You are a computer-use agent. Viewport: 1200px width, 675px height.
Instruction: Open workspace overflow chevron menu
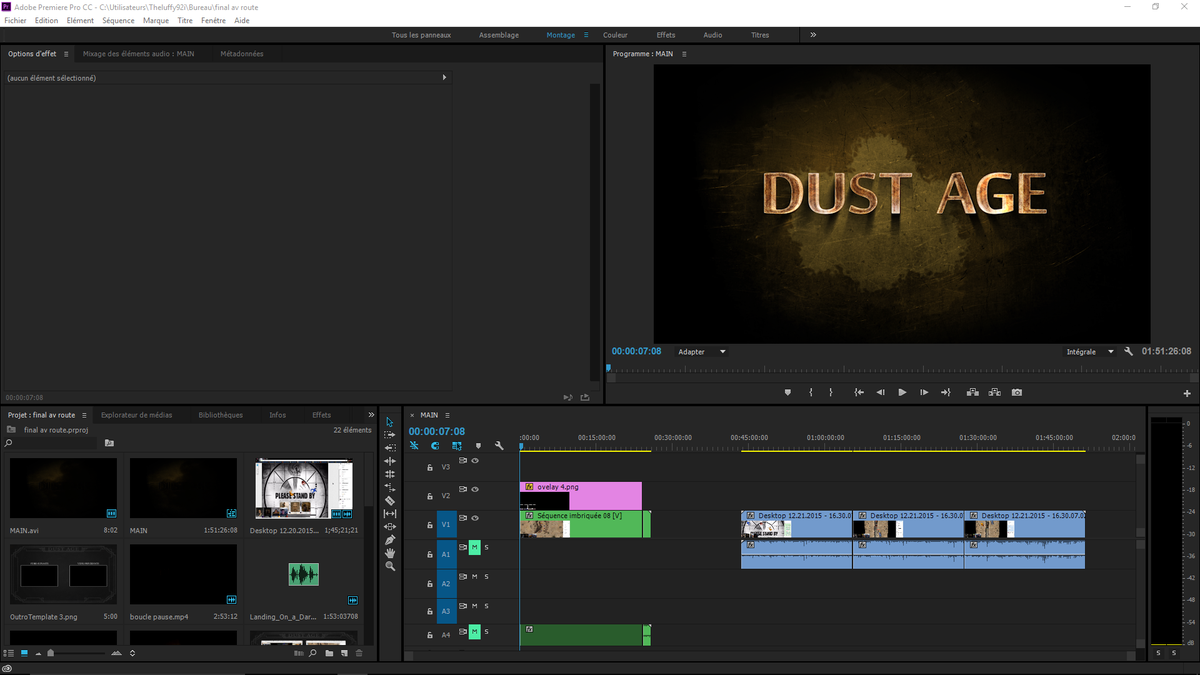[x=813, y=35]
